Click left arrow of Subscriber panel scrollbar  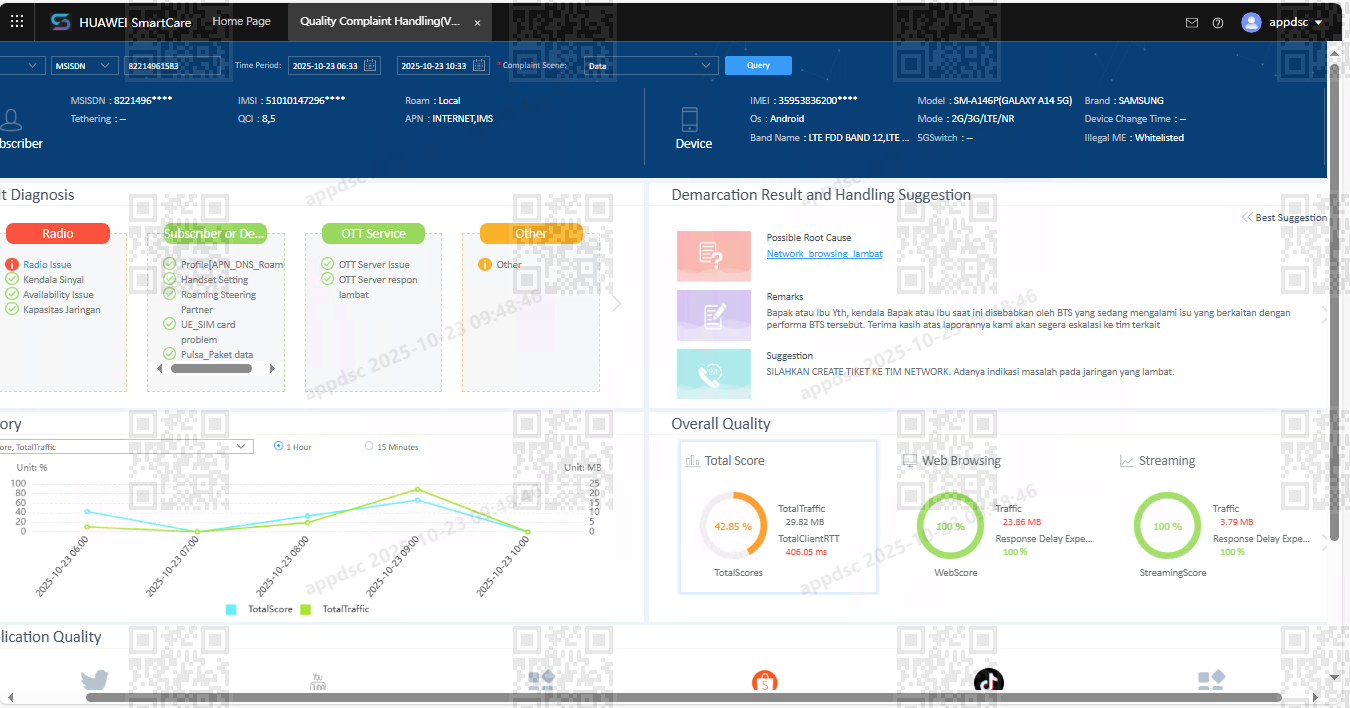pyautogui.click(x=158, y=368)
